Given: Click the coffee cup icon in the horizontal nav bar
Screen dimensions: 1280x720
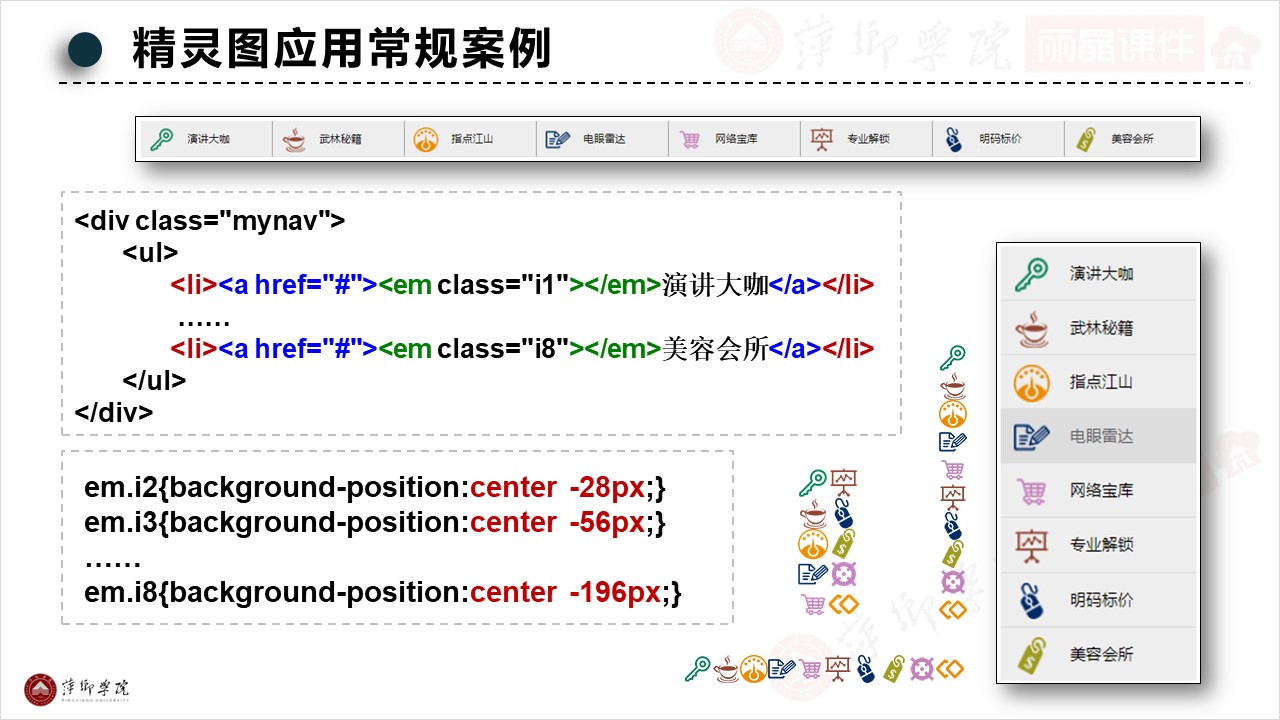Looking at the screenshot, I should pyautogui.click(x=294, y=140).
